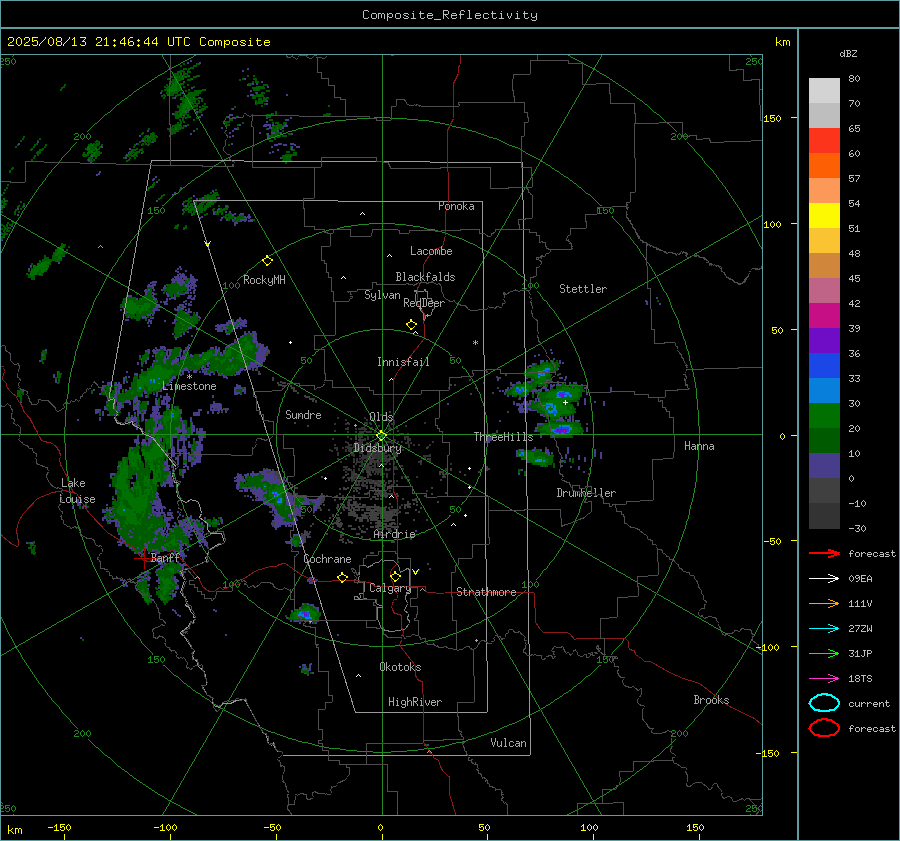Screen dimensions: 900x841
Task: Select the cyan 27ZW arrow icon
Action: pos(824,629)
